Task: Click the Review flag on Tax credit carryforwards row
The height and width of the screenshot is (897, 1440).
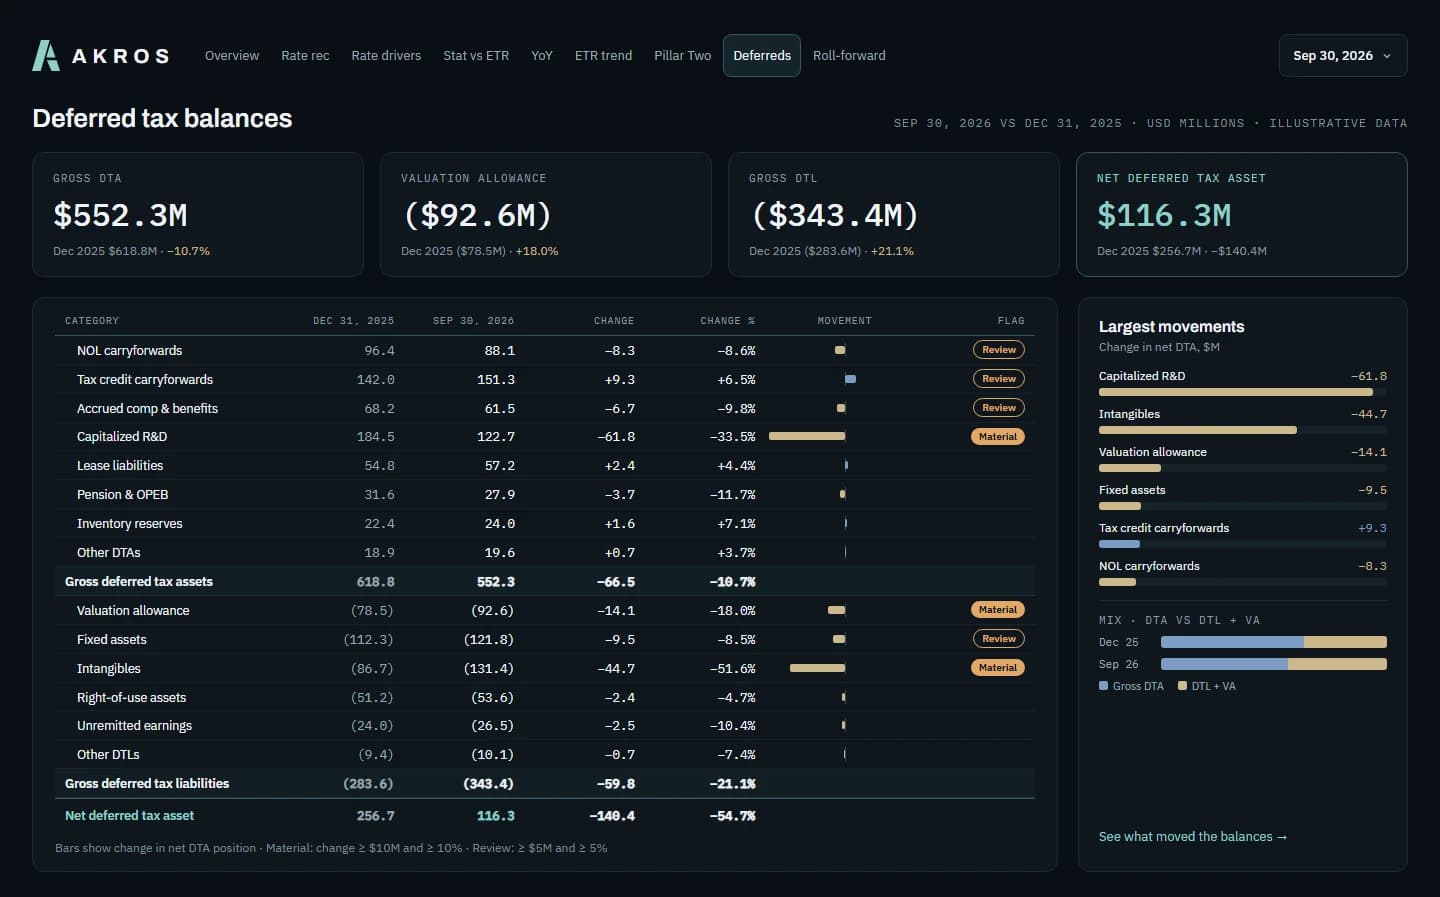Action: 999,379
